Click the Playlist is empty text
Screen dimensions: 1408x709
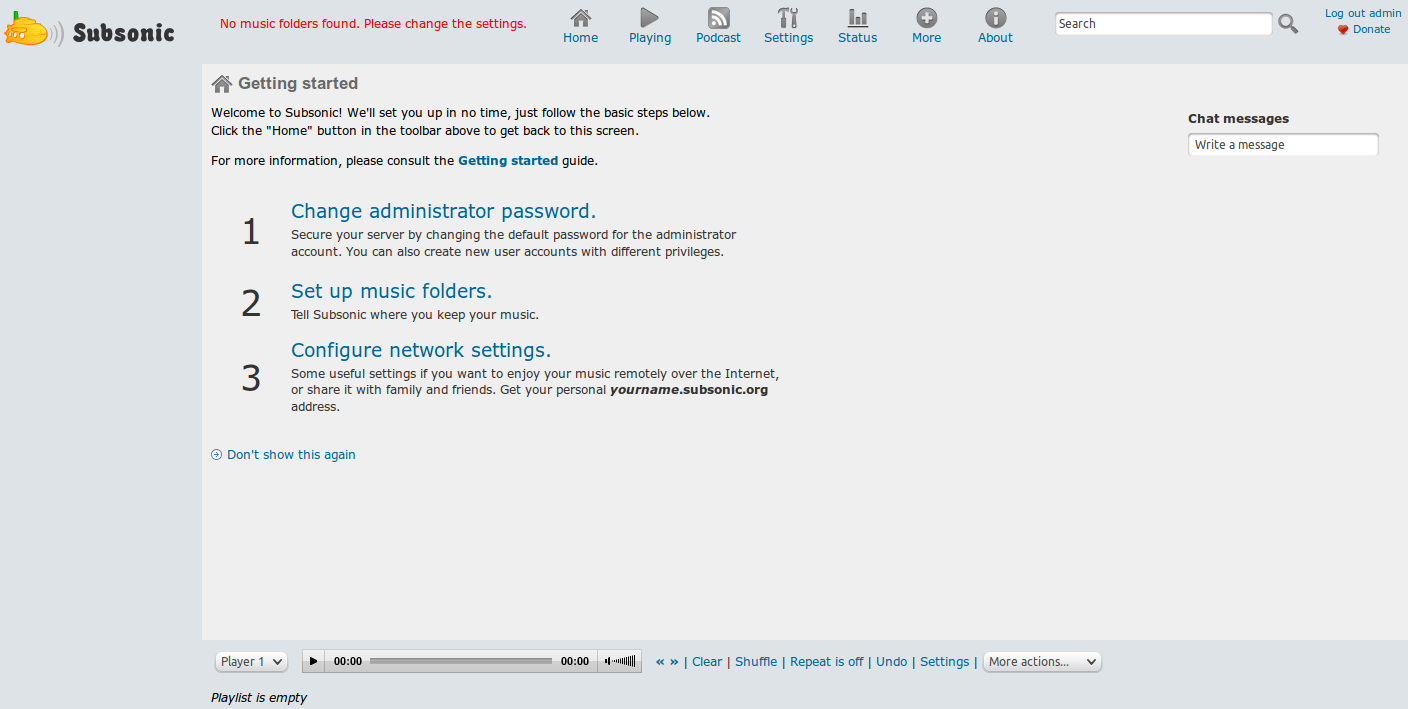coord(259,698)
